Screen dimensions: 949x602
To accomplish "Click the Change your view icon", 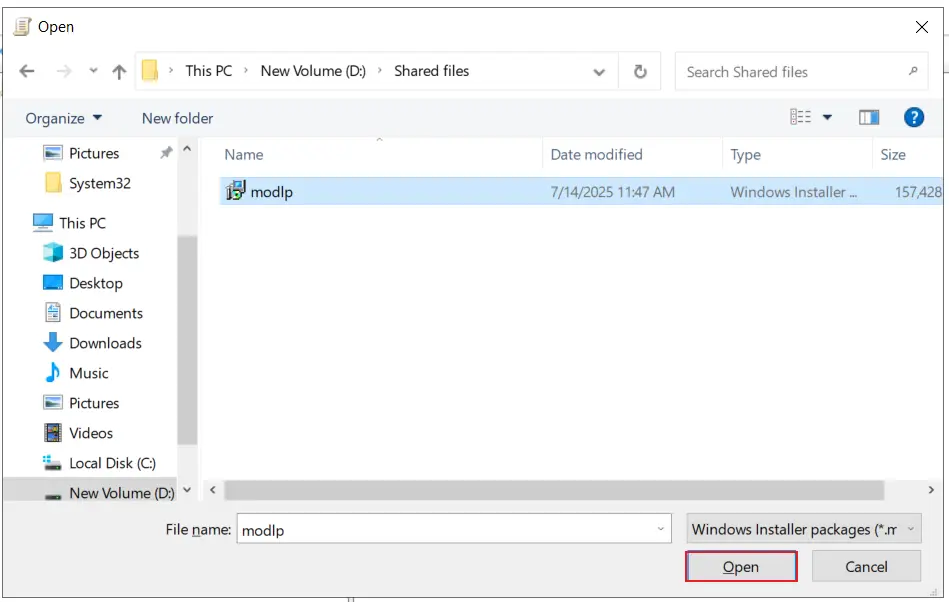I will 803,117.
